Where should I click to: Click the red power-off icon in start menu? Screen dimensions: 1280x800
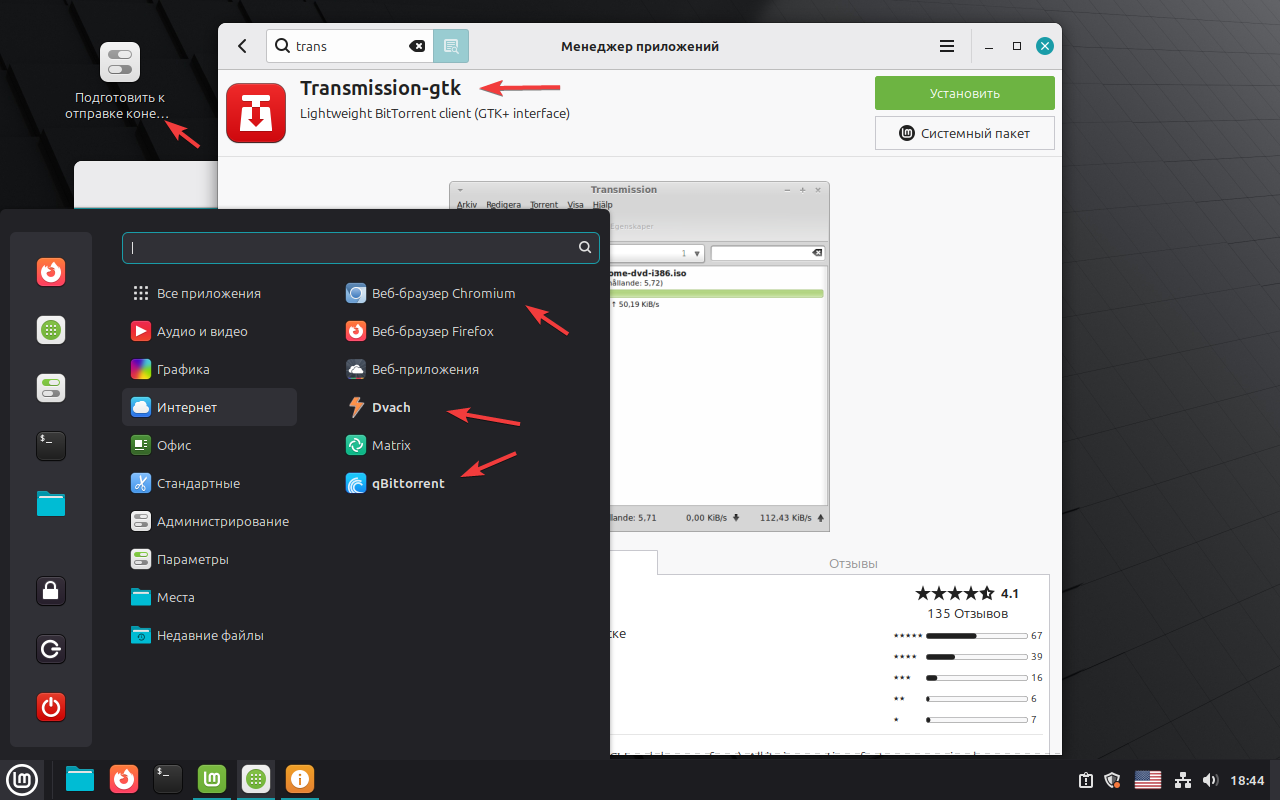coord(51,707)
